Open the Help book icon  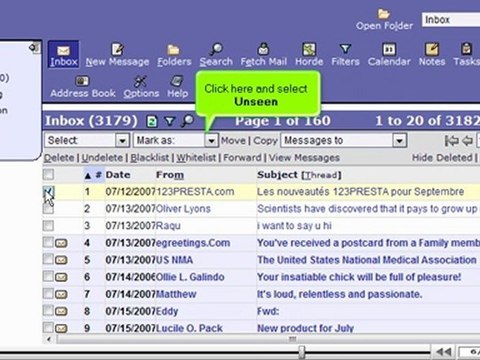[x=177, y=81]
